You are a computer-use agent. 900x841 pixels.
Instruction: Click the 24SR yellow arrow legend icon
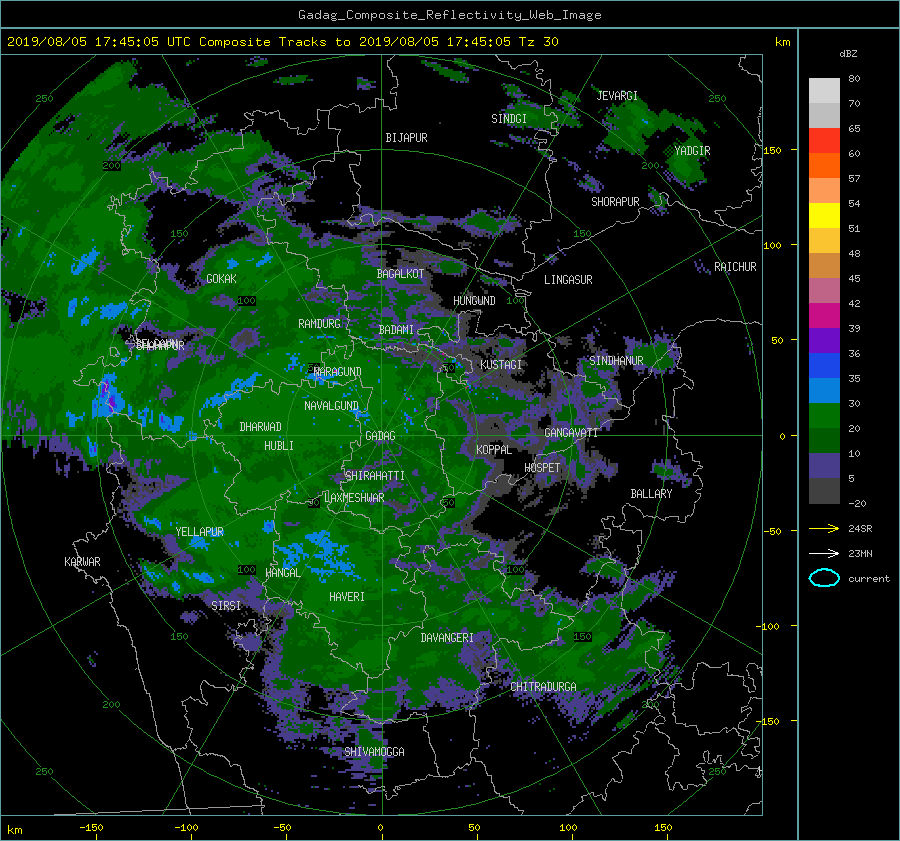point(824,528)
